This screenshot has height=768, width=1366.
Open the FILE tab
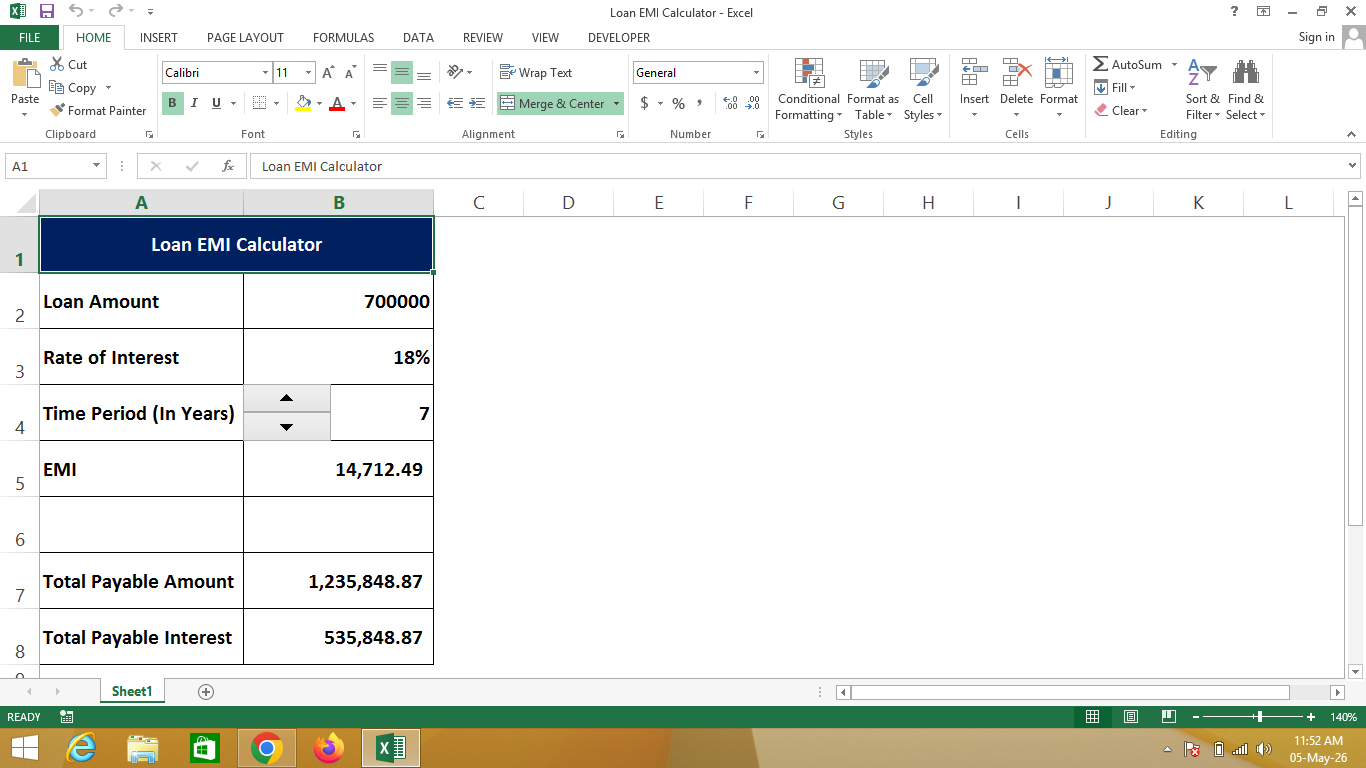[x=30, y=37]
